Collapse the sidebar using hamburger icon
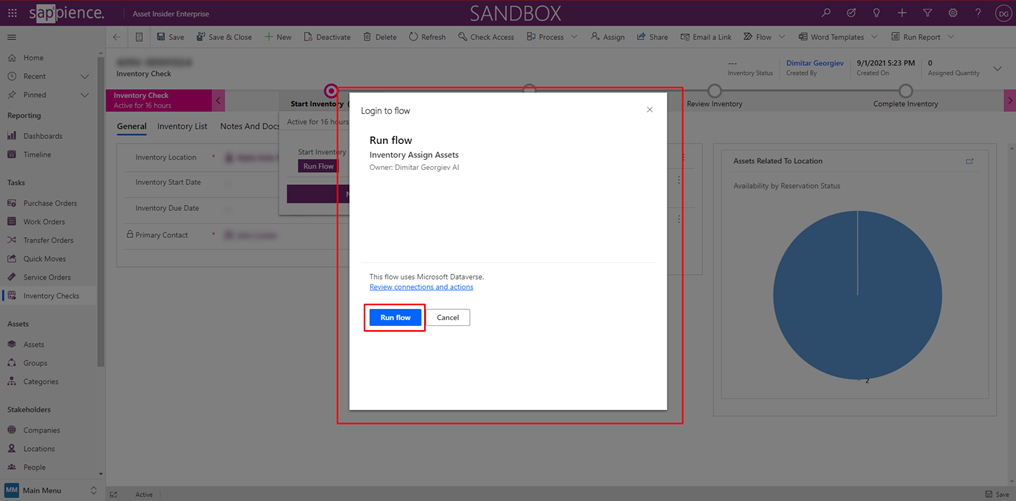 click(12, 37)
